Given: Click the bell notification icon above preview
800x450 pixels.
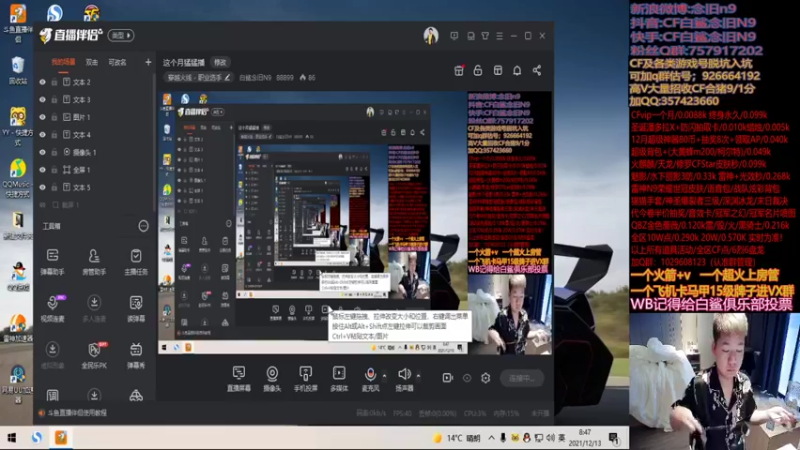Looking at the screenshot, I should pyautogui.click(x=517, y=70).
